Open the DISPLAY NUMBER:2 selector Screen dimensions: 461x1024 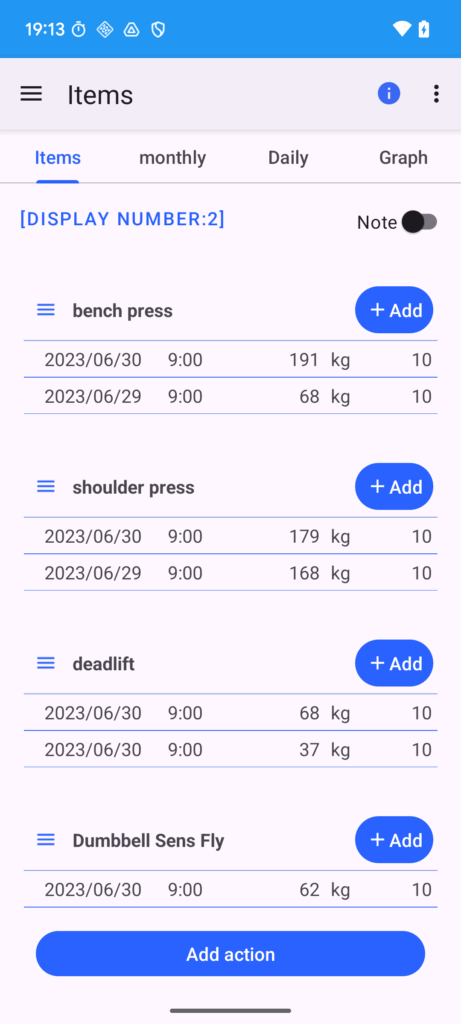click(122, 219)
